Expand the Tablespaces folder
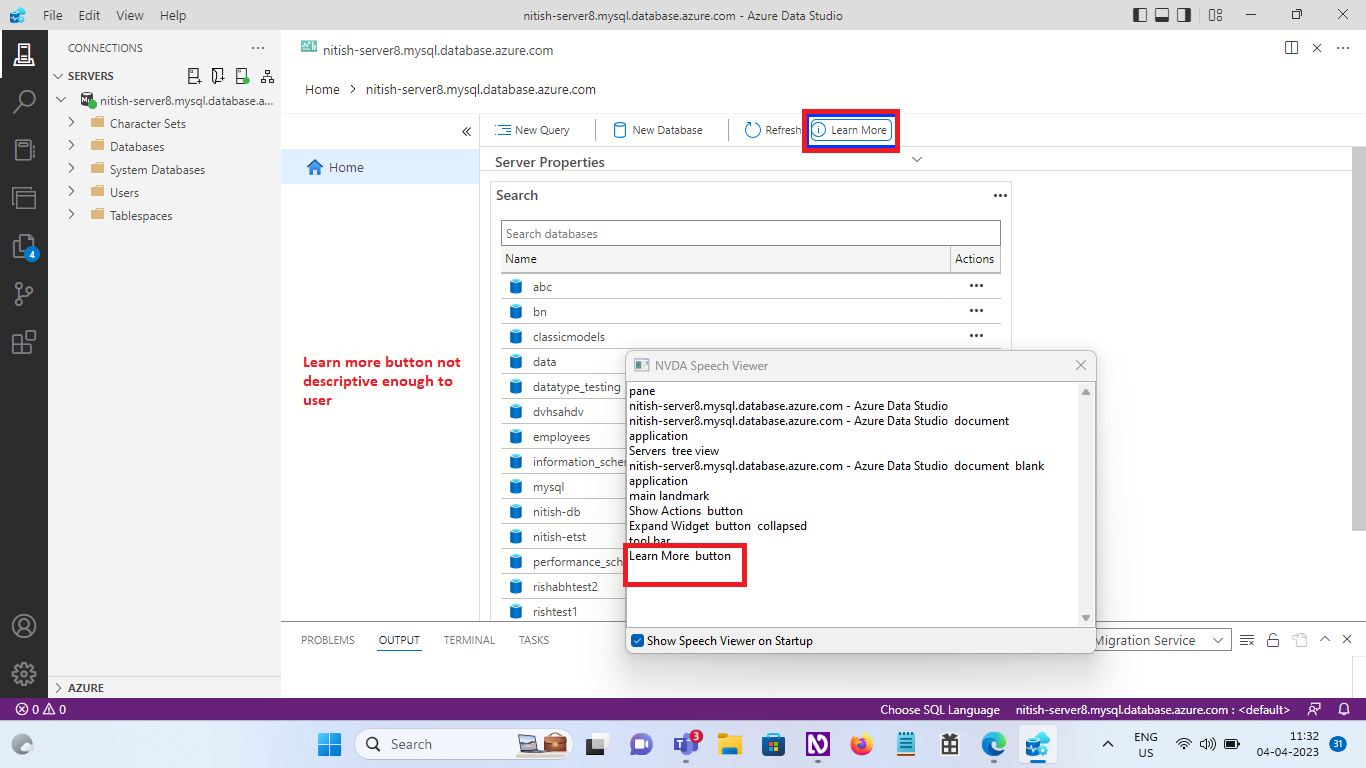Viewport: 1366px width, 768px height. pos(71,215)
